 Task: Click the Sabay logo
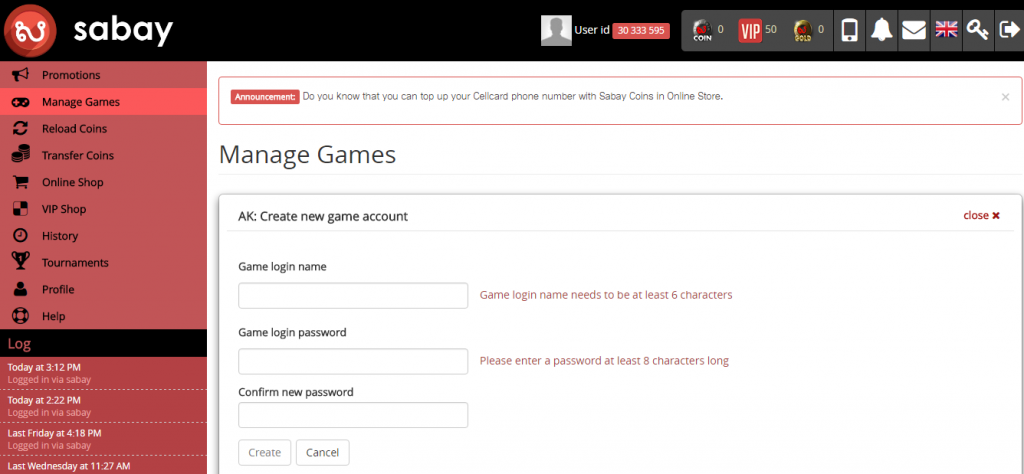(x=88, y=30)
